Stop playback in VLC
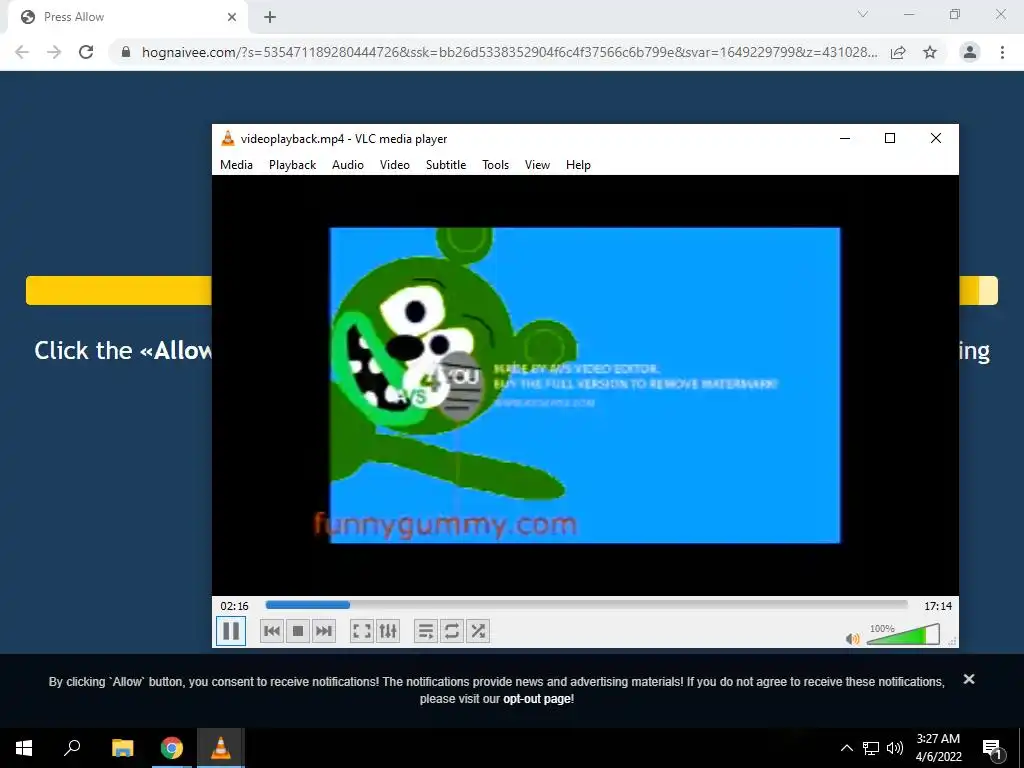Screen dimensions: 1024x768 pyautogui.click(x=298, y=631)
